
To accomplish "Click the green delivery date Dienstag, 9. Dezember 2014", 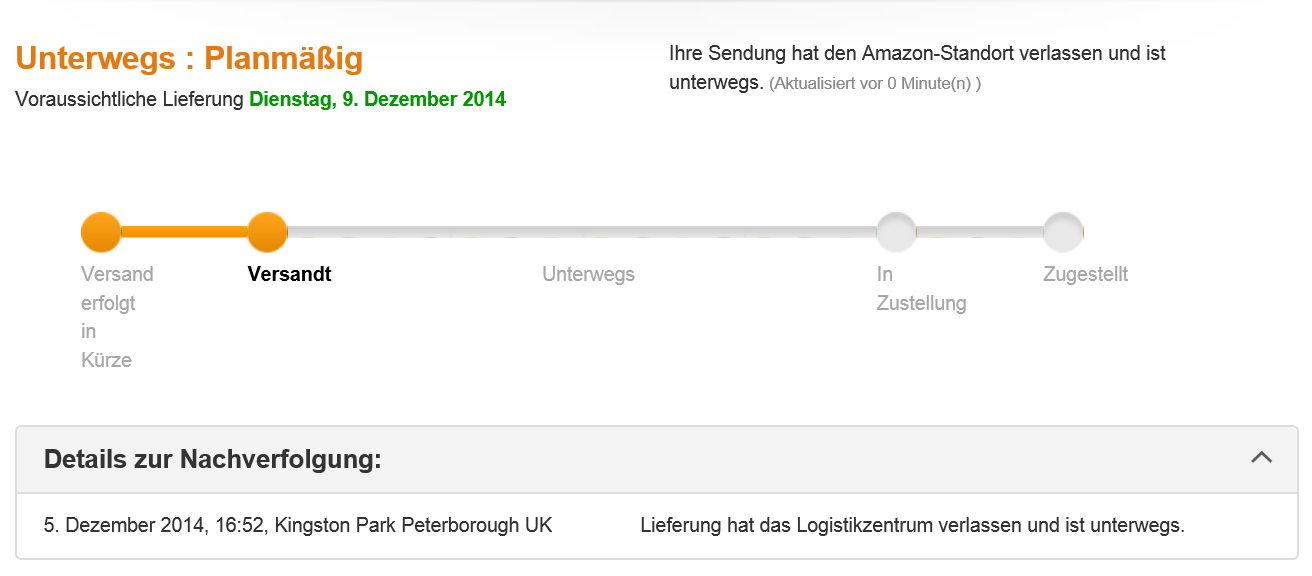I will coord(377,99).
